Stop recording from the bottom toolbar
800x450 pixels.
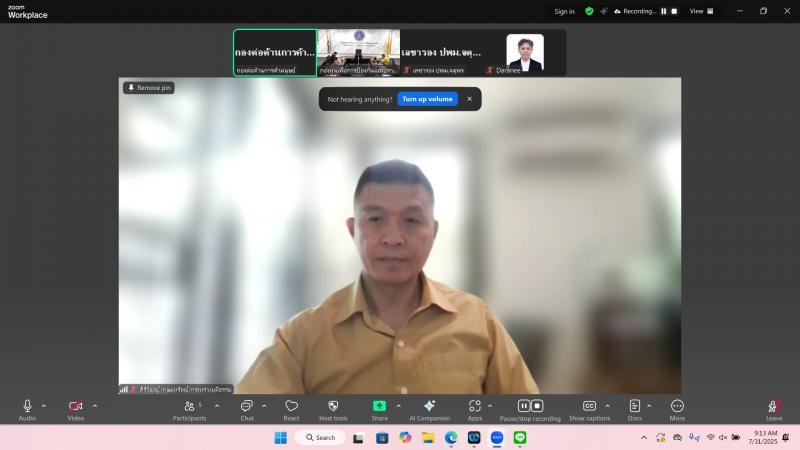tap(537, 406)
